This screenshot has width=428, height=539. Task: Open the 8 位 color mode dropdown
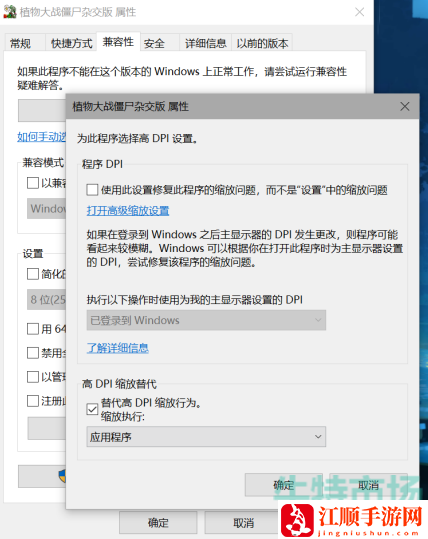46,299
